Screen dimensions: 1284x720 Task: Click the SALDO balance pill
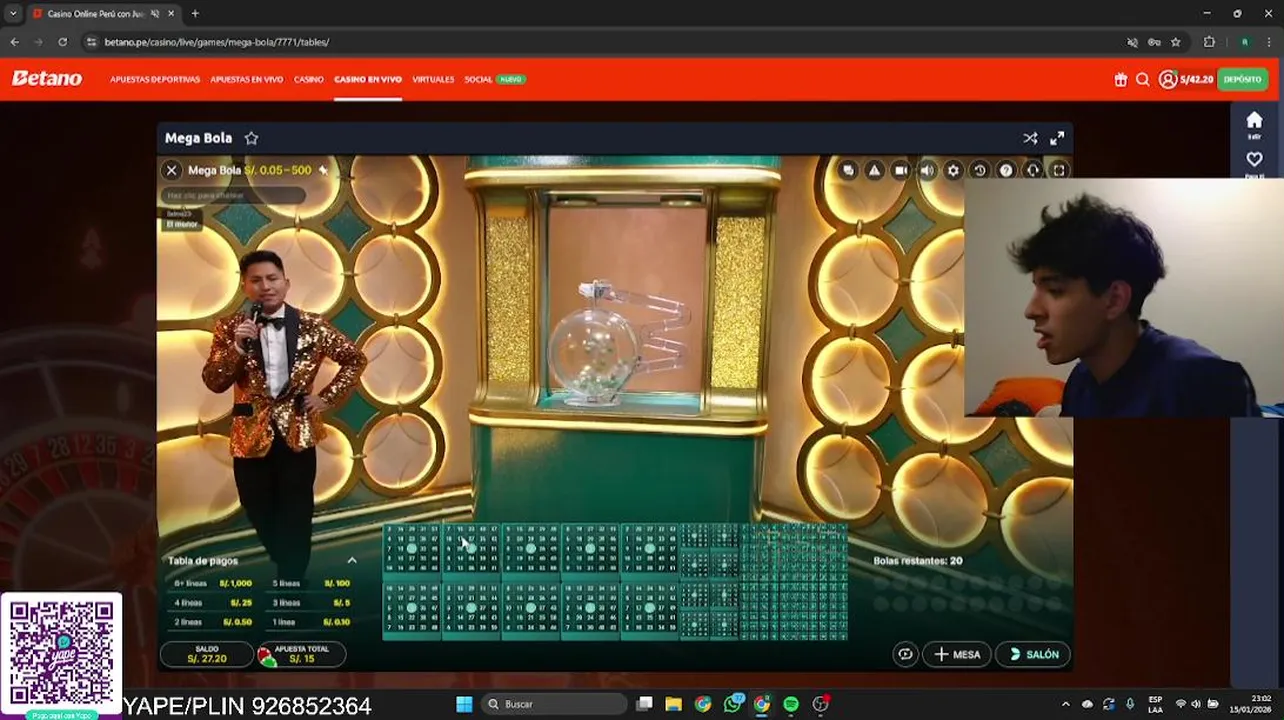[207, 654]
